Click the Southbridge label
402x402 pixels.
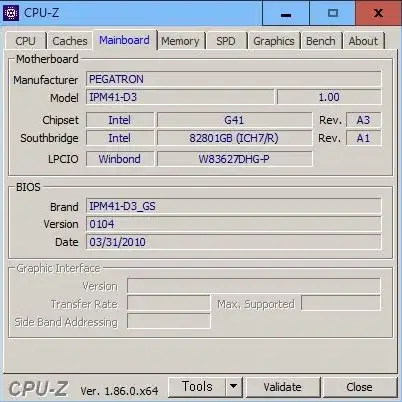(x=49, y=138)
